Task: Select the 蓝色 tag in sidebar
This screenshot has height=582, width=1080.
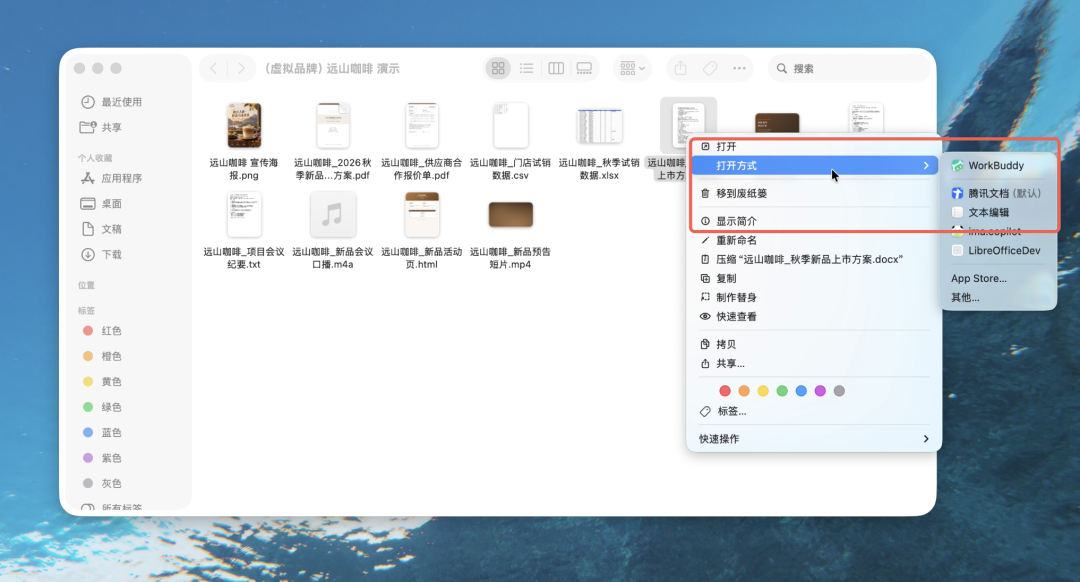Action: click(x=101, y=433)
